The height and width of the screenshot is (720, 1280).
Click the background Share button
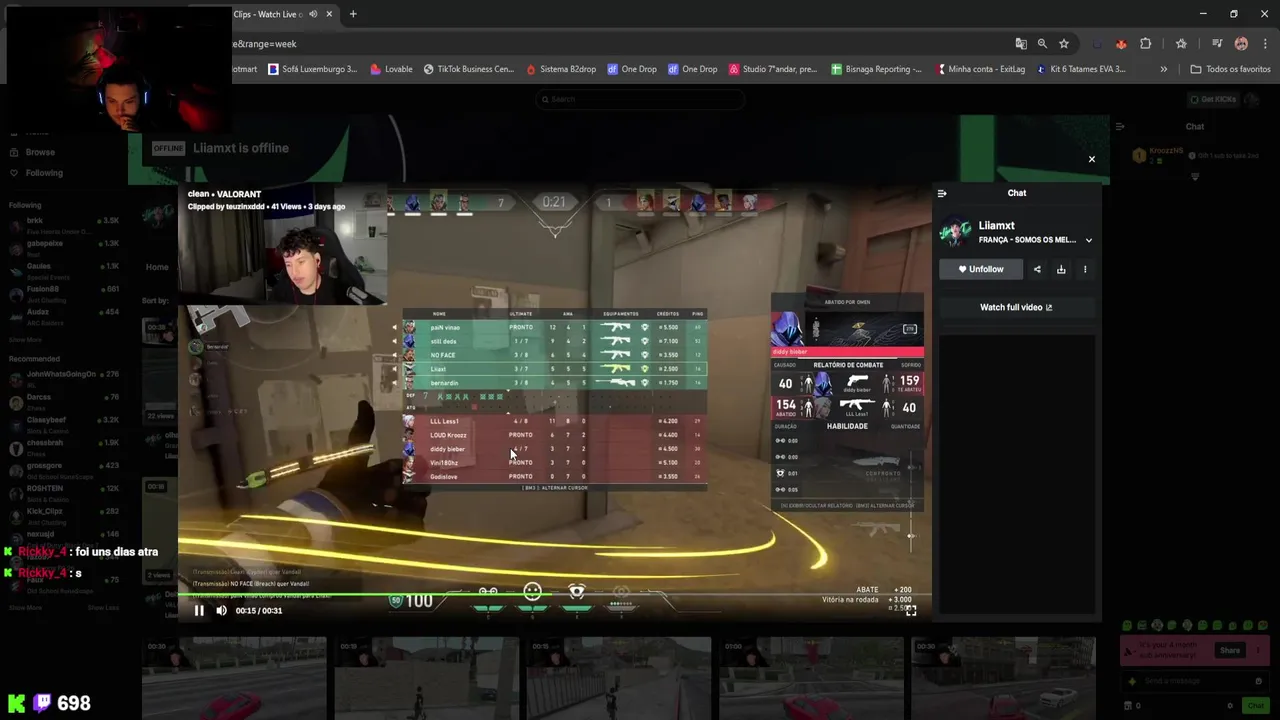point(1230,651)
